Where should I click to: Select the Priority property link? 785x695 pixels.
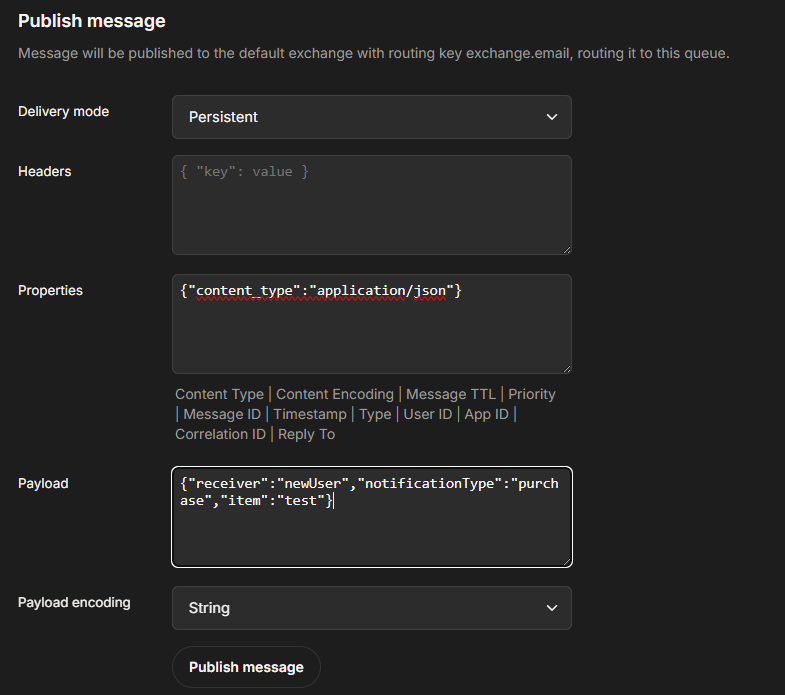pyautogui.click(x=532, y=394)
